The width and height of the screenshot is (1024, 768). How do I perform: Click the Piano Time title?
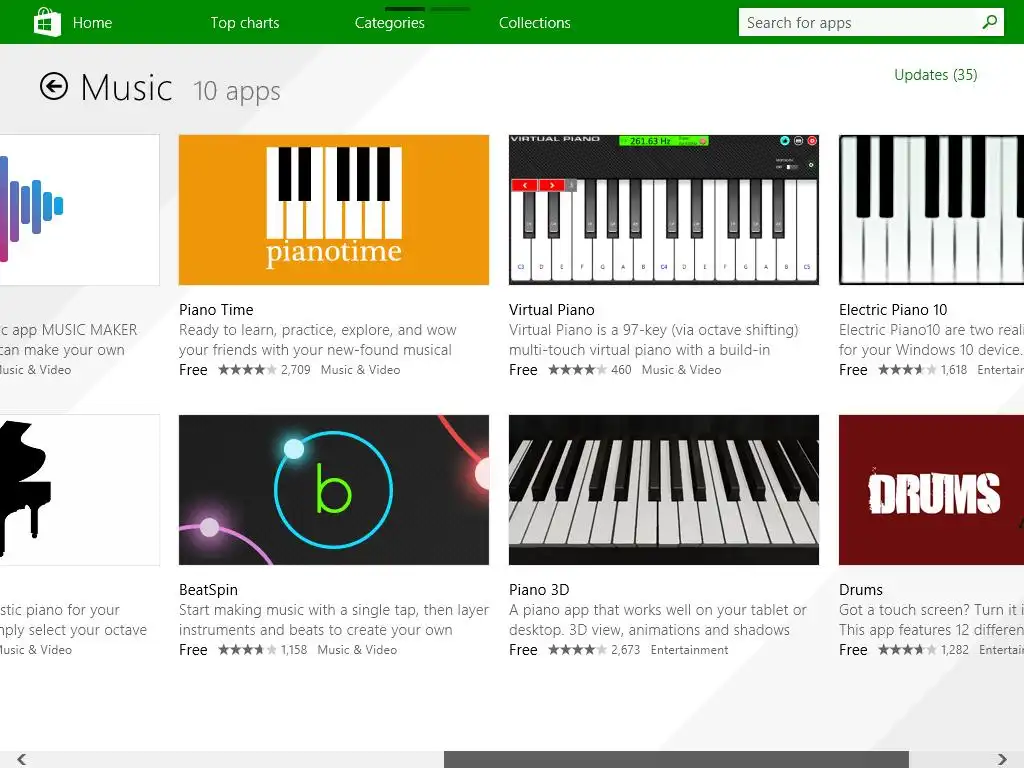tap(216, 310)
